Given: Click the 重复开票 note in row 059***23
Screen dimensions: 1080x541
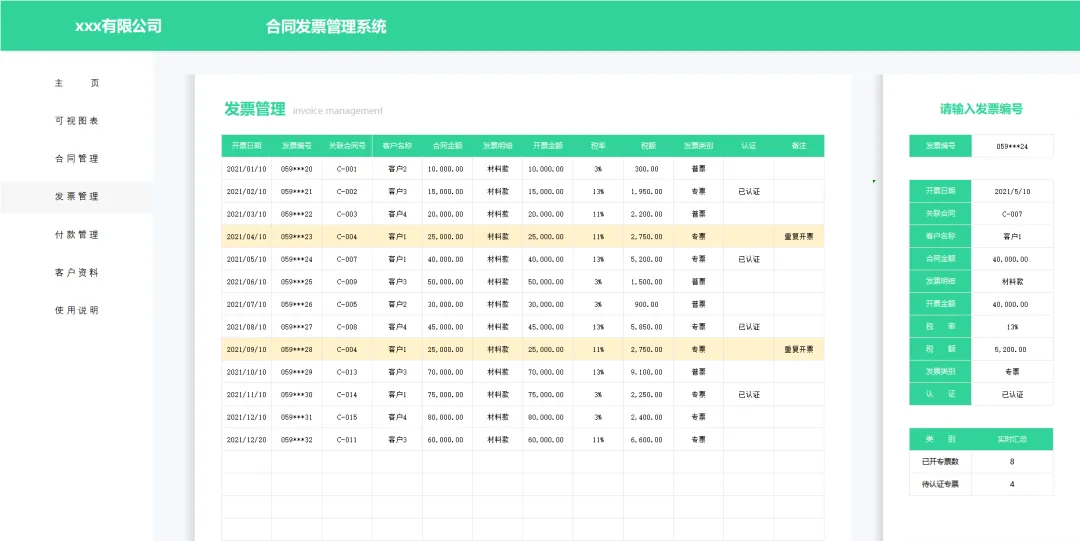Looking at the screenshot, I should pos(799,237).
